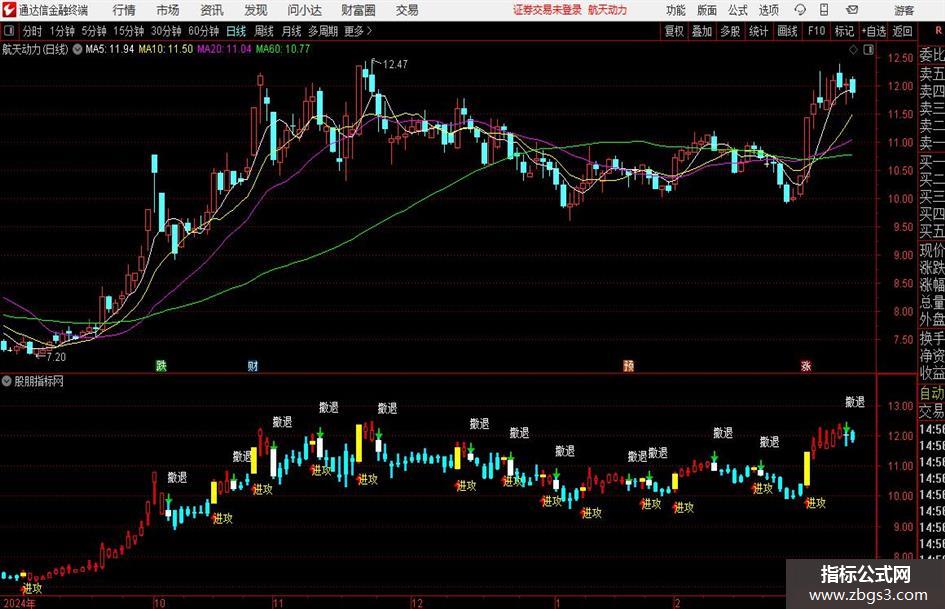Open the F10 company info button
This screenshot has height=609, width=945.
[816, 31]
